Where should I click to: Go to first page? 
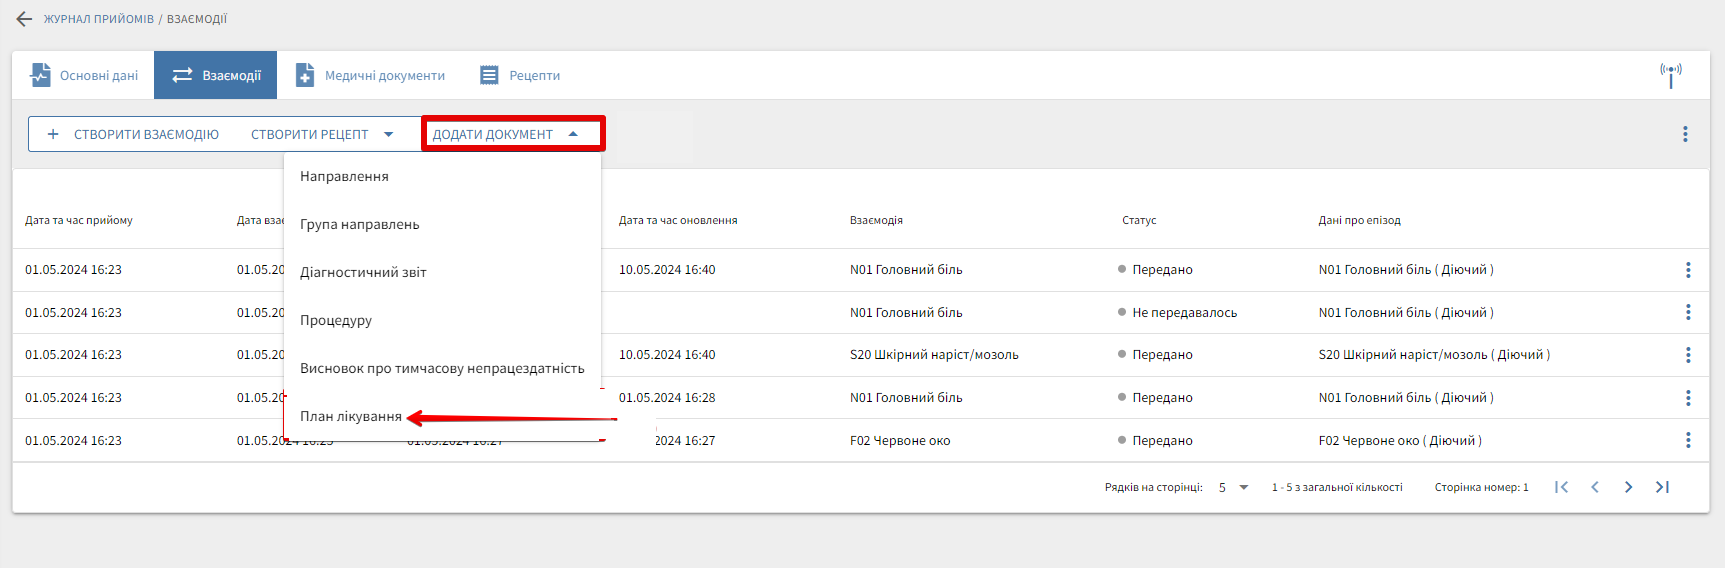[x=1561, y=487]
